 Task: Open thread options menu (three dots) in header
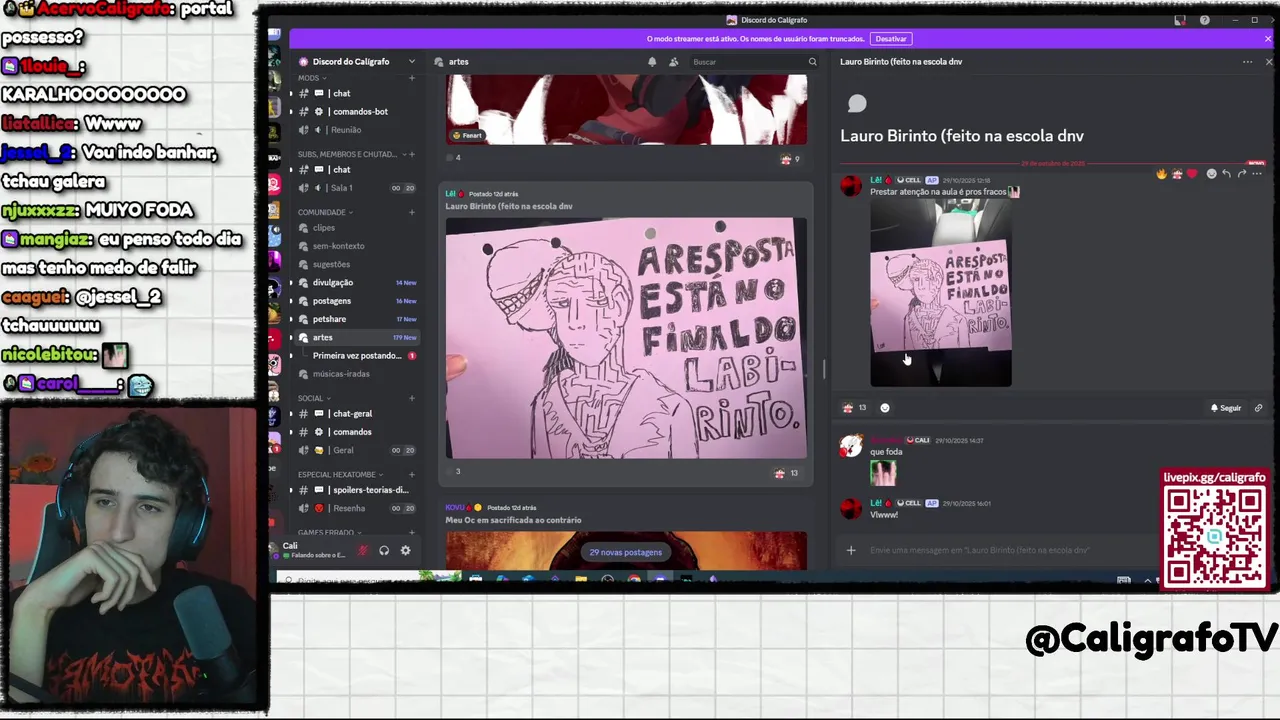coord(1247,62)
